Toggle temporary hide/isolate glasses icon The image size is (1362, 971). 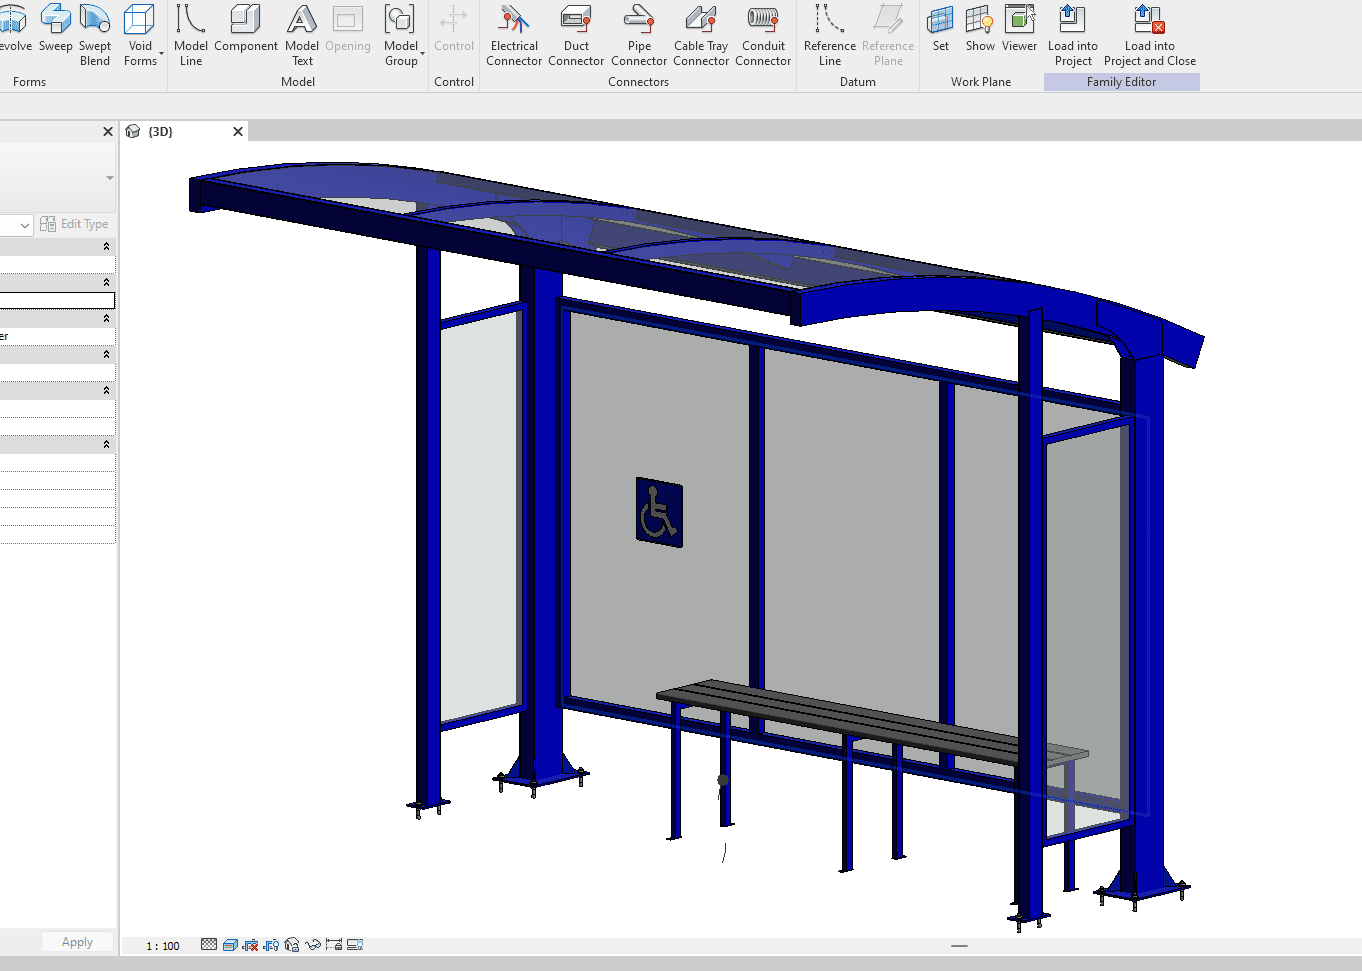[x=313, y=945]
